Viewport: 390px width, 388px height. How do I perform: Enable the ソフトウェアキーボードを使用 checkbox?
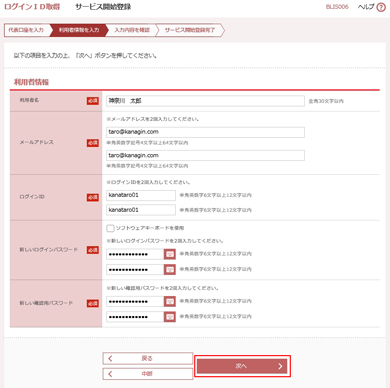[x=110, y=228]
